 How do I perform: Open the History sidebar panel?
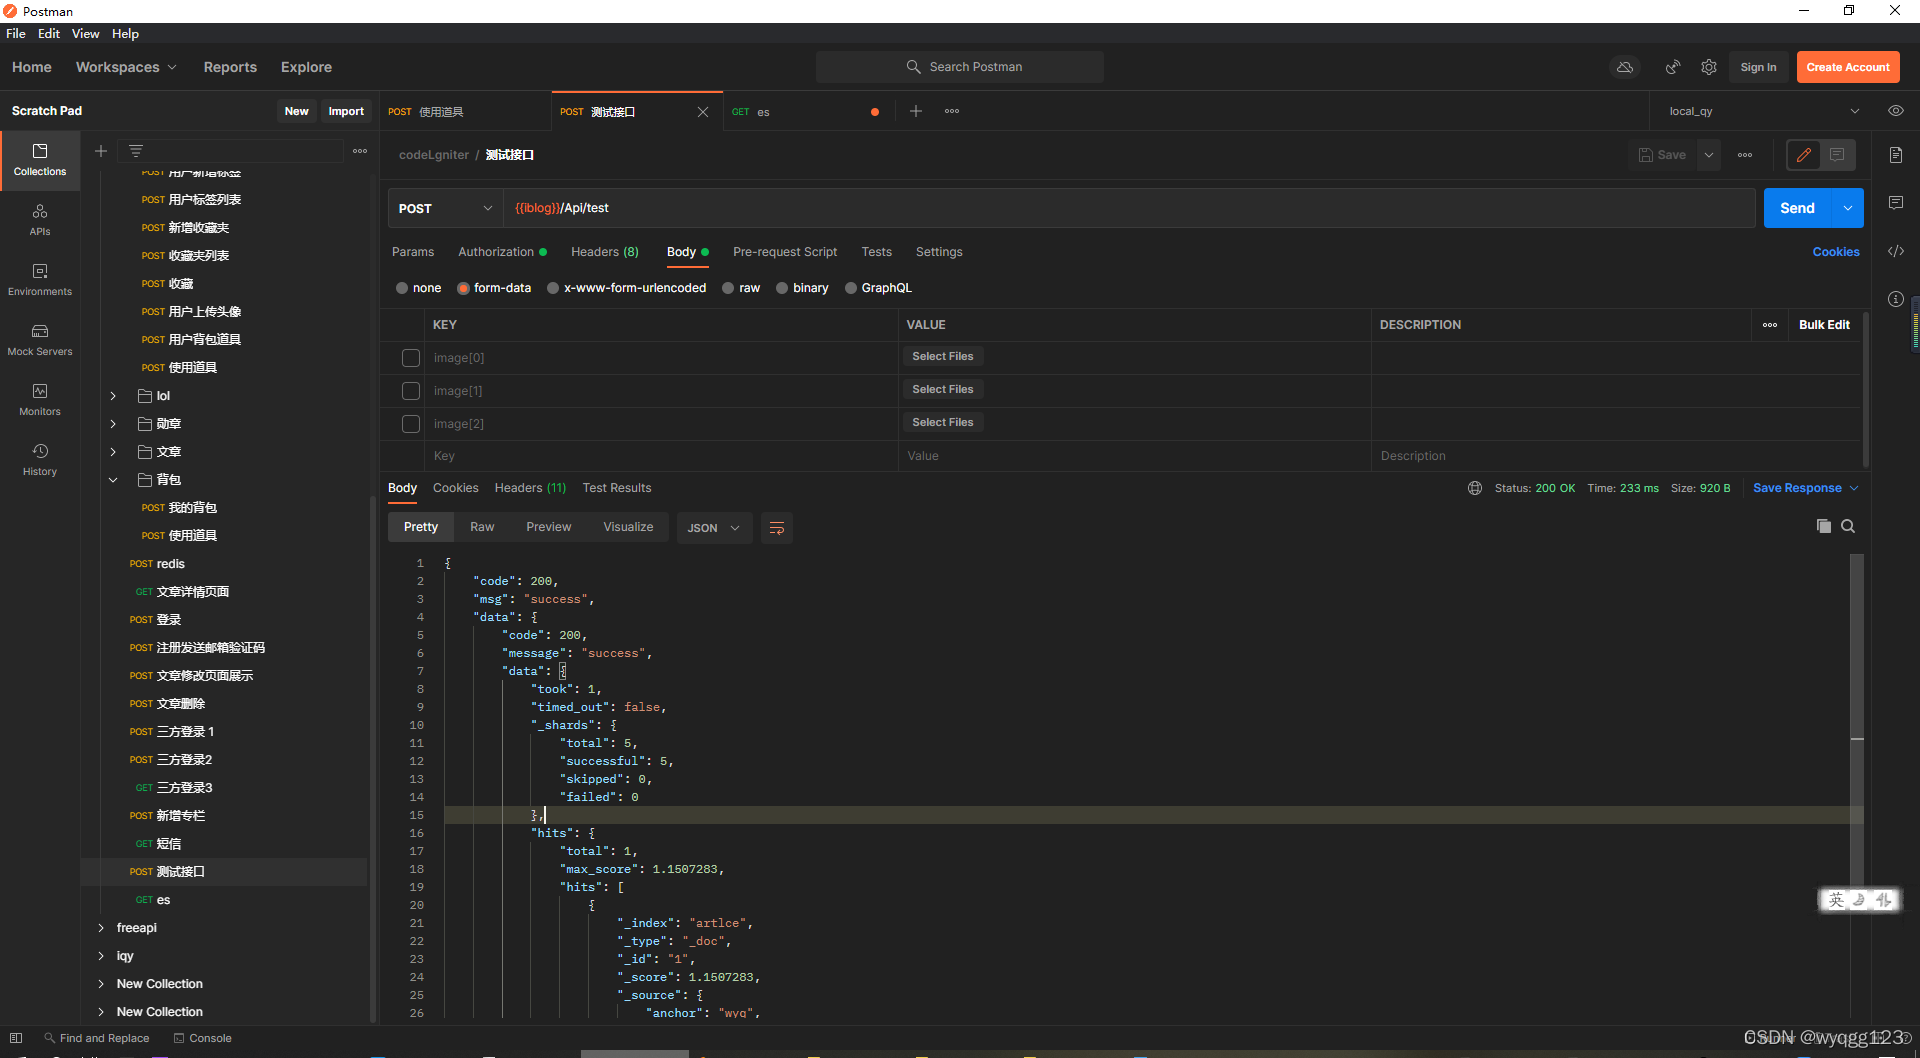(40, 460)
